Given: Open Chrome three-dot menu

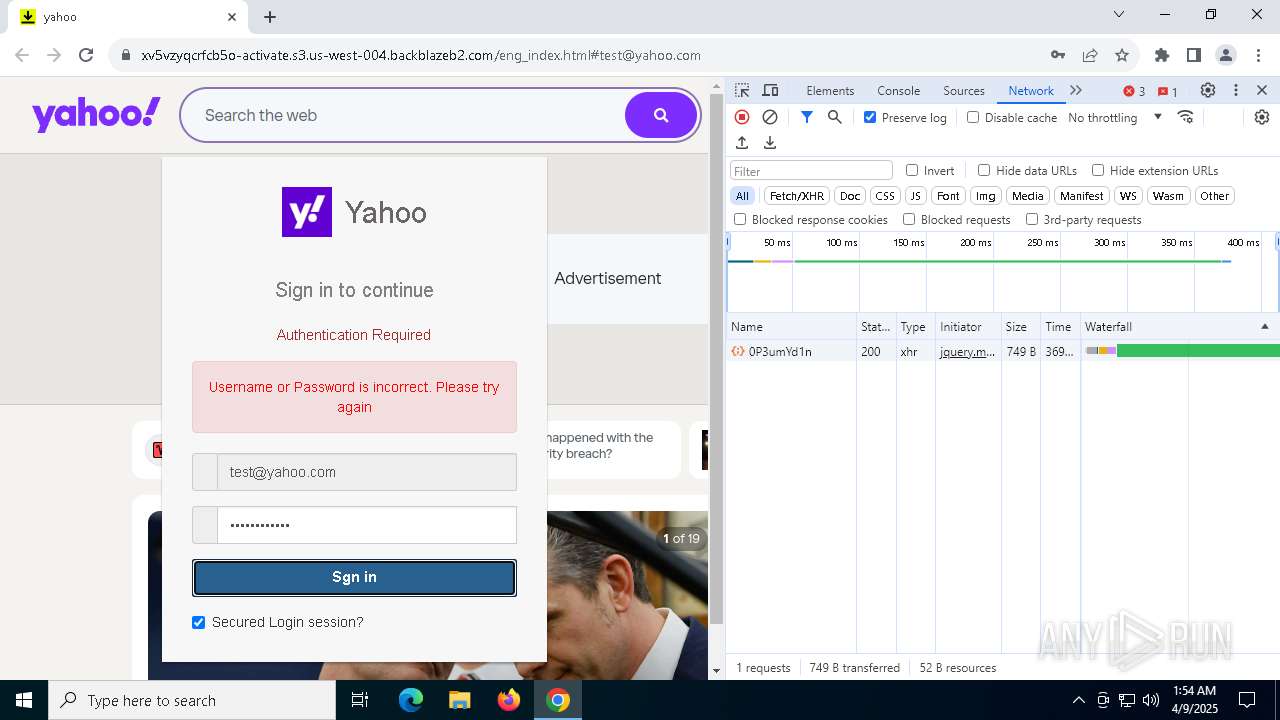Looking at the screenshot, I should 1257,55.
